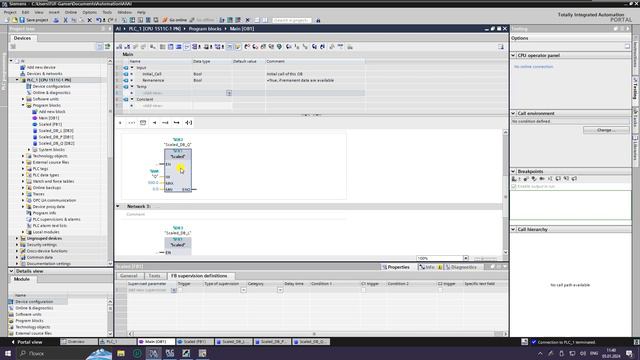Click the first breakpoint toolbar icon
This screenshot has height=360, width=640.
(515, 179)
